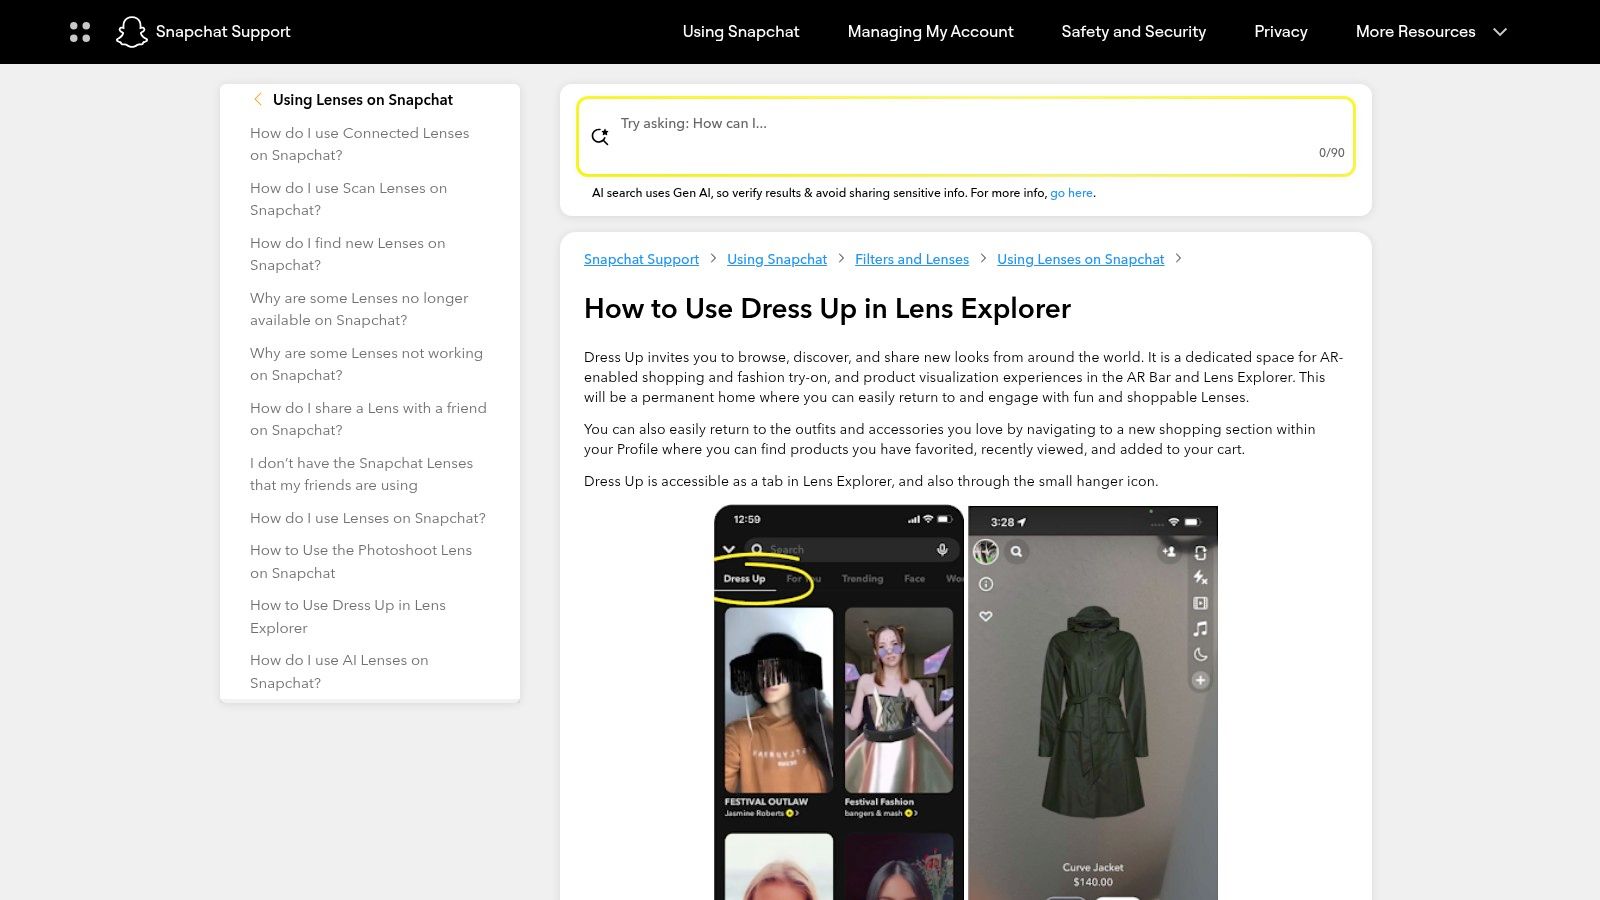1600x900 pixels.
Task: Open 'Why are some Lenses no longer available'
Action: [359, 309]
